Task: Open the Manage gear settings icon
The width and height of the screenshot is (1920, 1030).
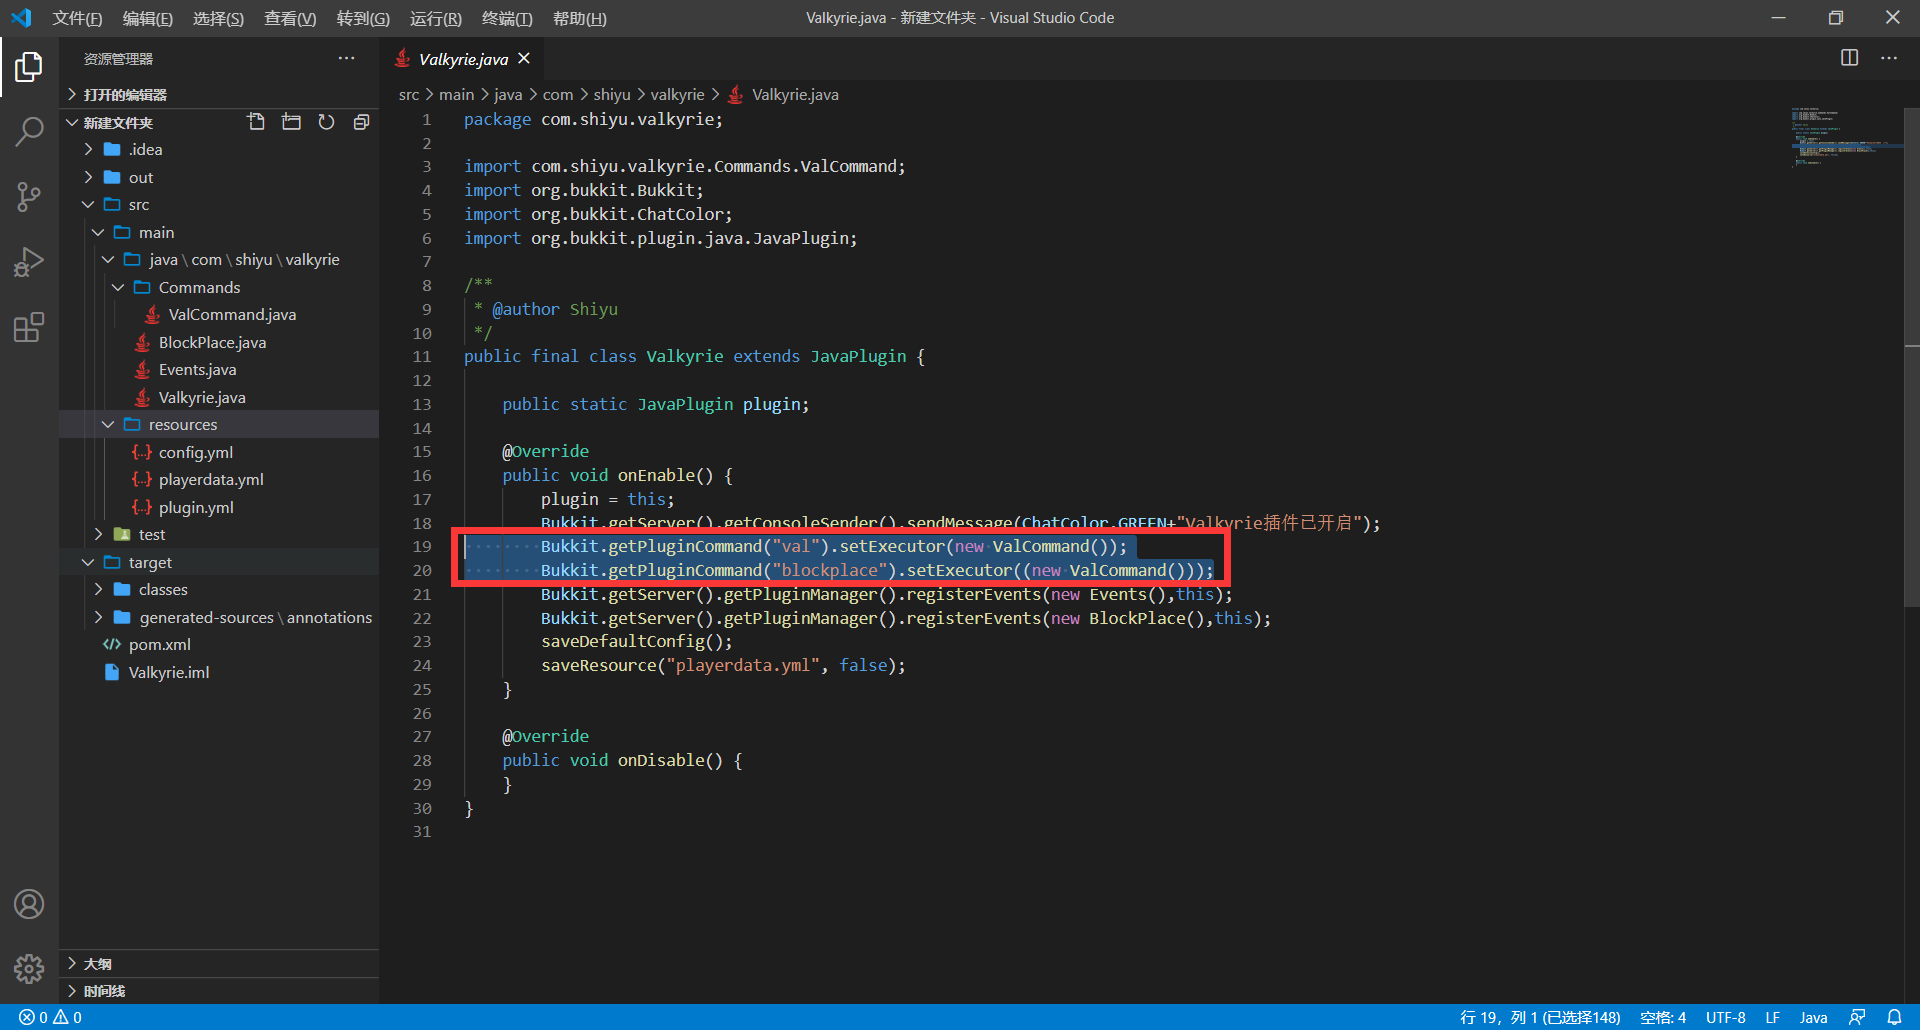Action: pos(29,968)
